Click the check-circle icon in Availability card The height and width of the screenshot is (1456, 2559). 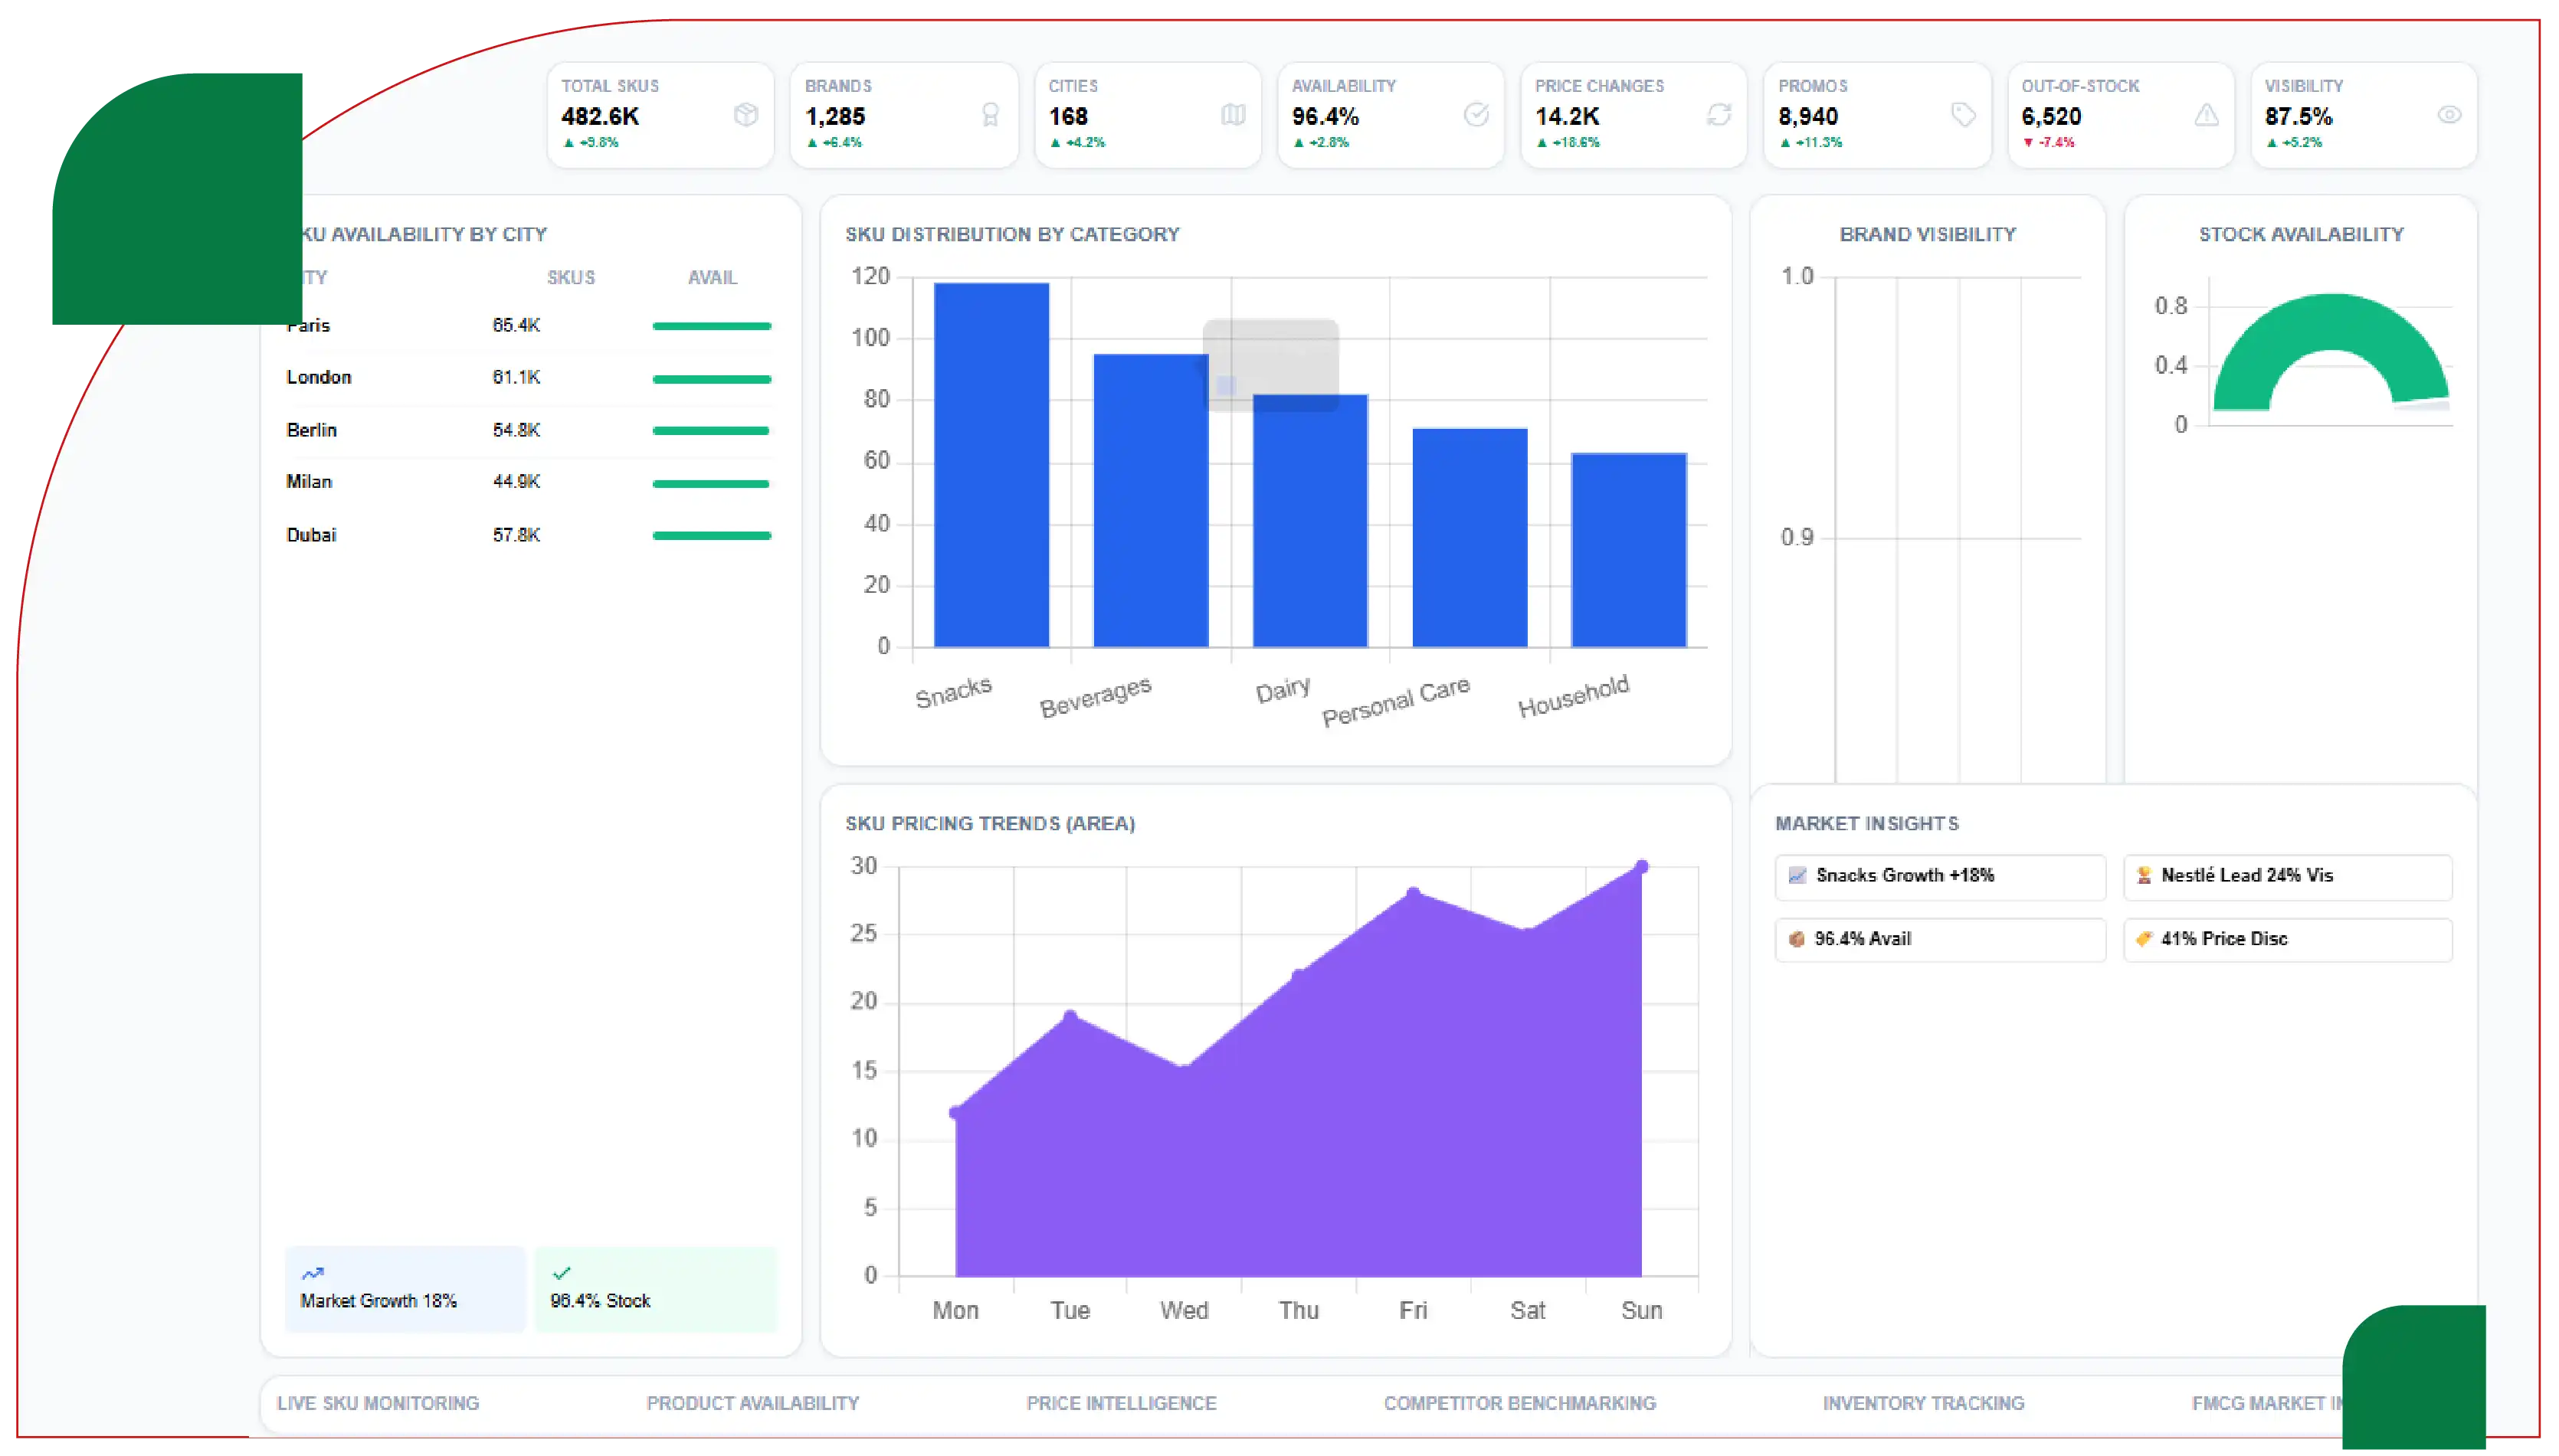[x=1476, y=115]
